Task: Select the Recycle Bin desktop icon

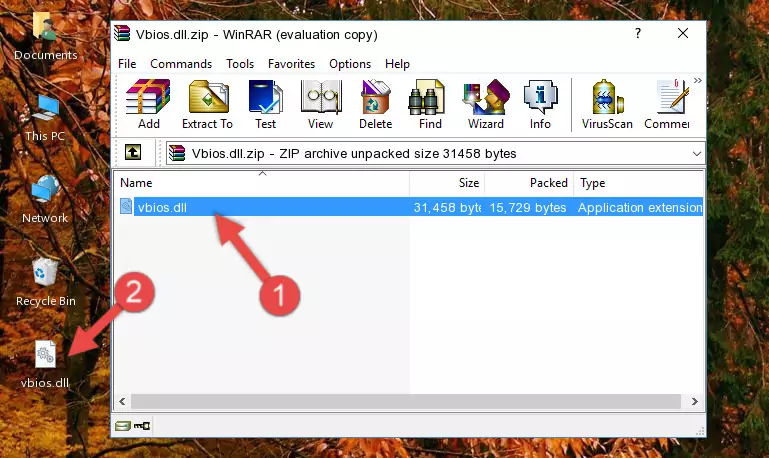Action: click(x=46, y=283)
